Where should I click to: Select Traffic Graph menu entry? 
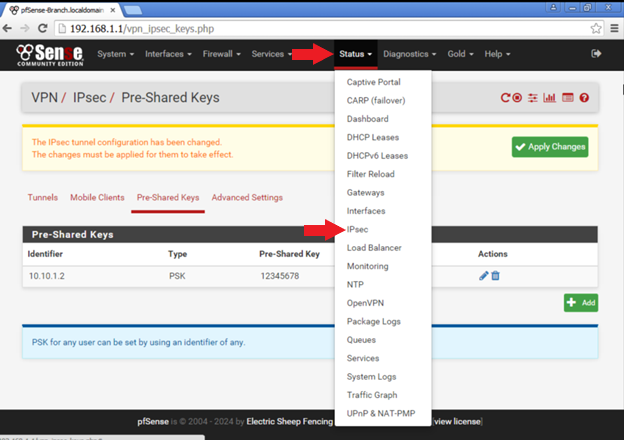[372, 395]
